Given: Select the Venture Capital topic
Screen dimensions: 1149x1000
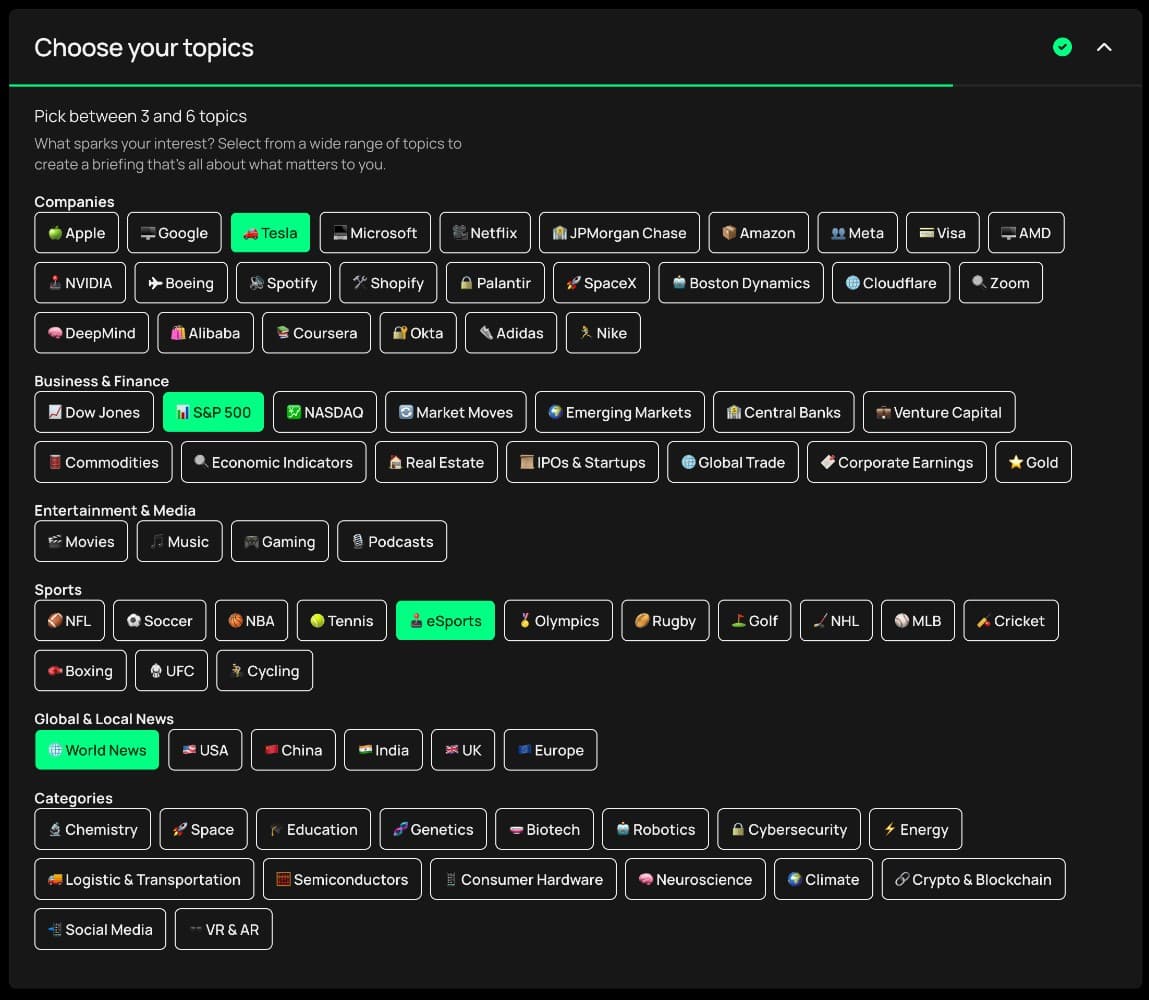Looking at the screenshot, I should [x=939, y=412].
